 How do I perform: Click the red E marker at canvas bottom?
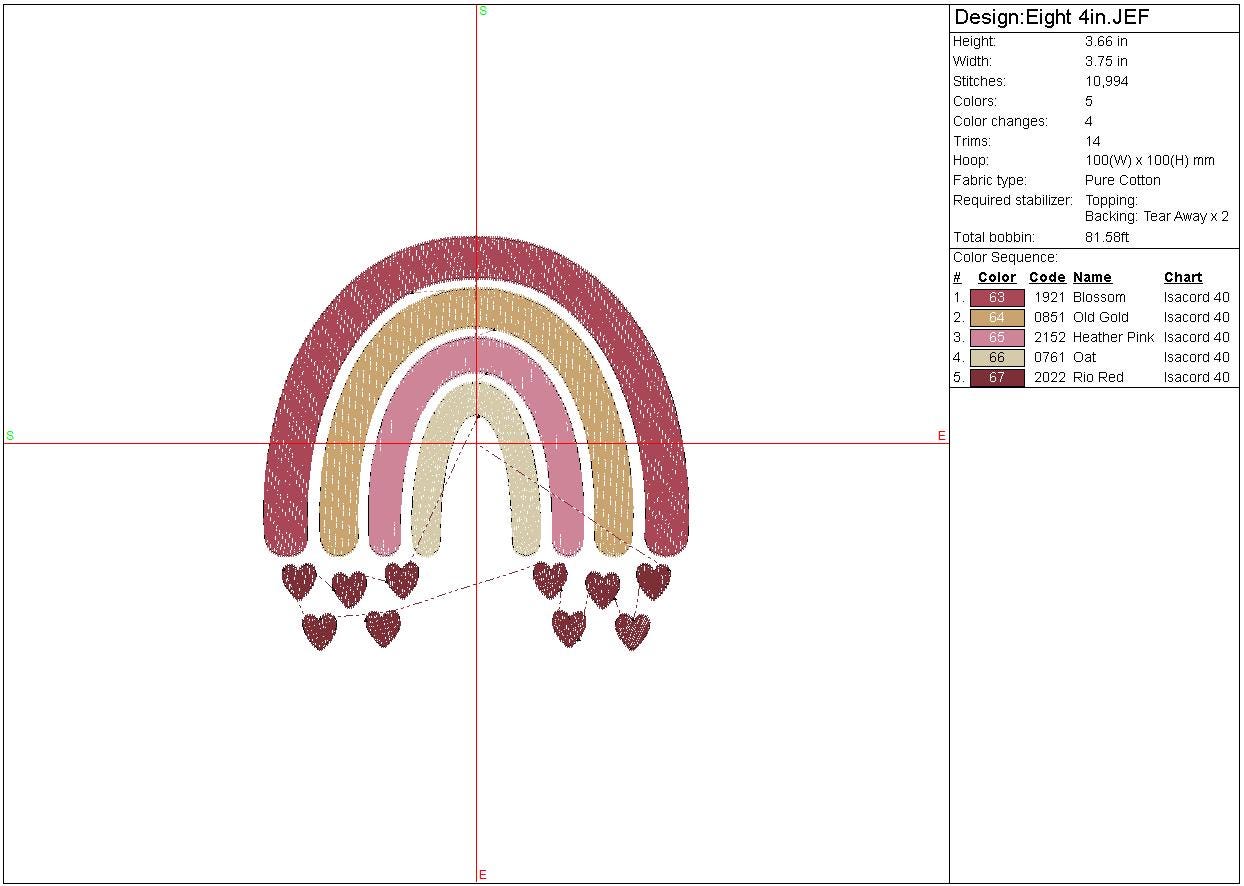(483, 875)
